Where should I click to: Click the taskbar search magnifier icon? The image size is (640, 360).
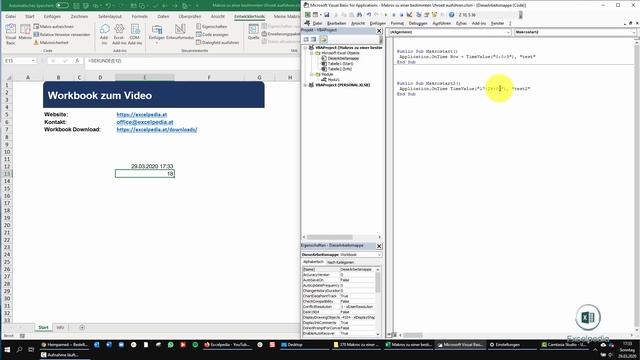19,349
